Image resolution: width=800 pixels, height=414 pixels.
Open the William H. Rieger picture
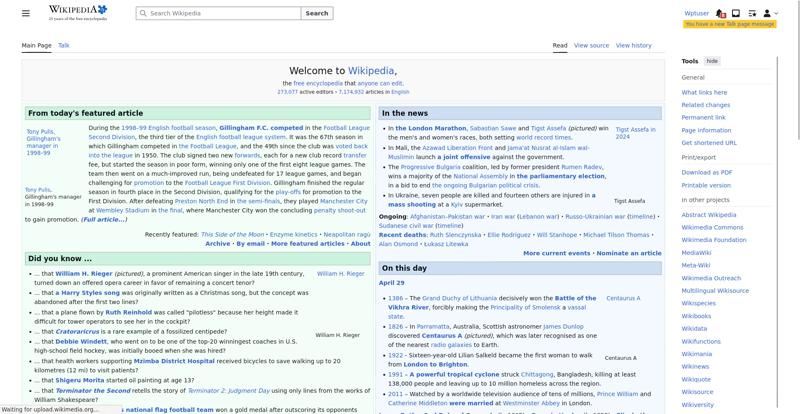point(341,273)
